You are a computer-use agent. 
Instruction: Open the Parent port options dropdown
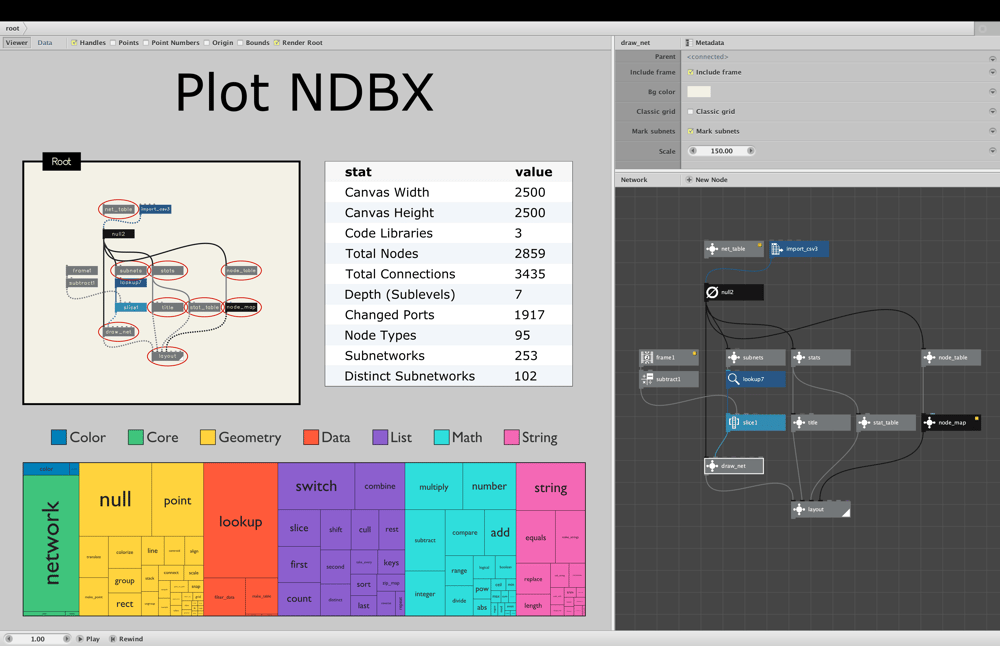point(992,58)
